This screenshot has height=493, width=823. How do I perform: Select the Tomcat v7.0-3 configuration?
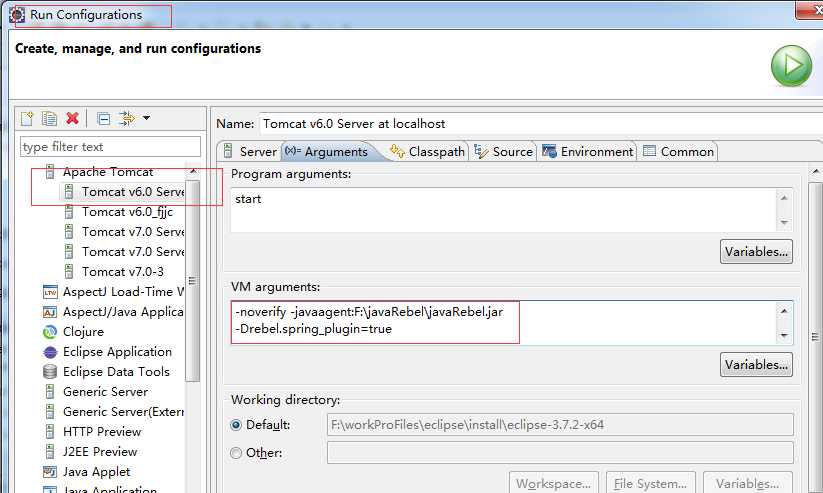click(122, 271)
